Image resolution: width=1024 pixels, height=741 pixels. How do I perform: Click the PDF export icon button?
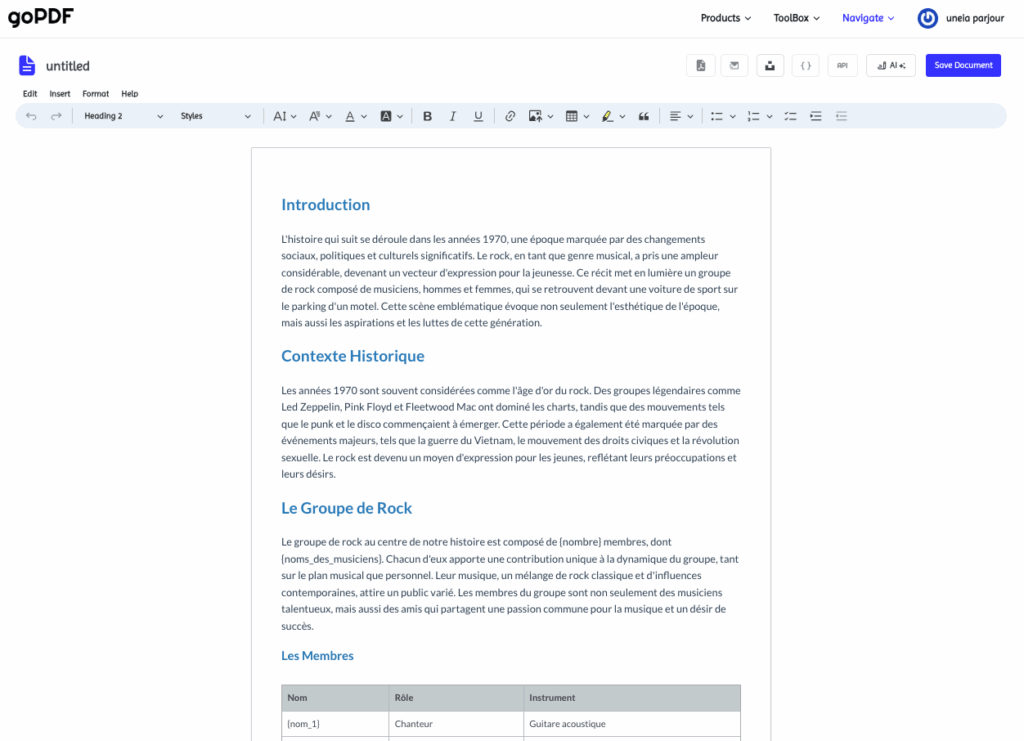click(x=701, y=65)
